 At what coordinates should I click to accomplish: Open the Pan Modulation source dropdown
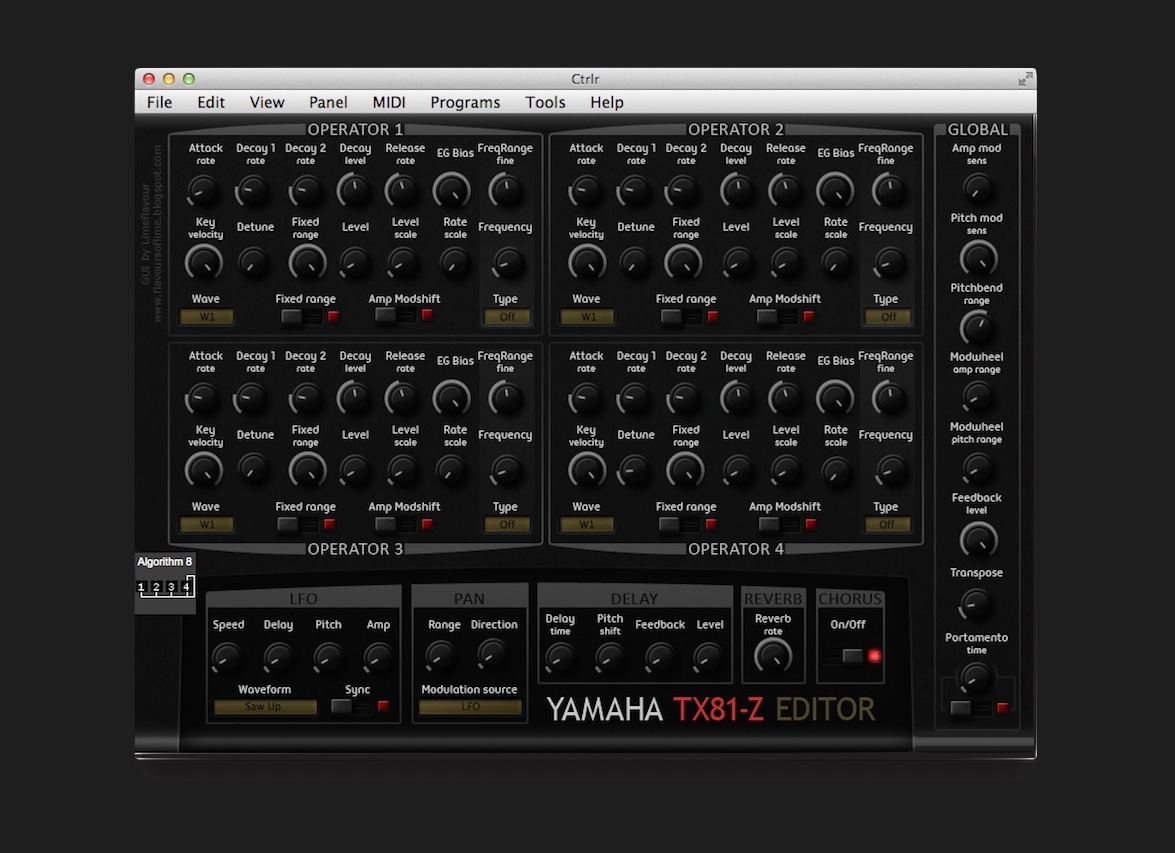coord(470,707)
